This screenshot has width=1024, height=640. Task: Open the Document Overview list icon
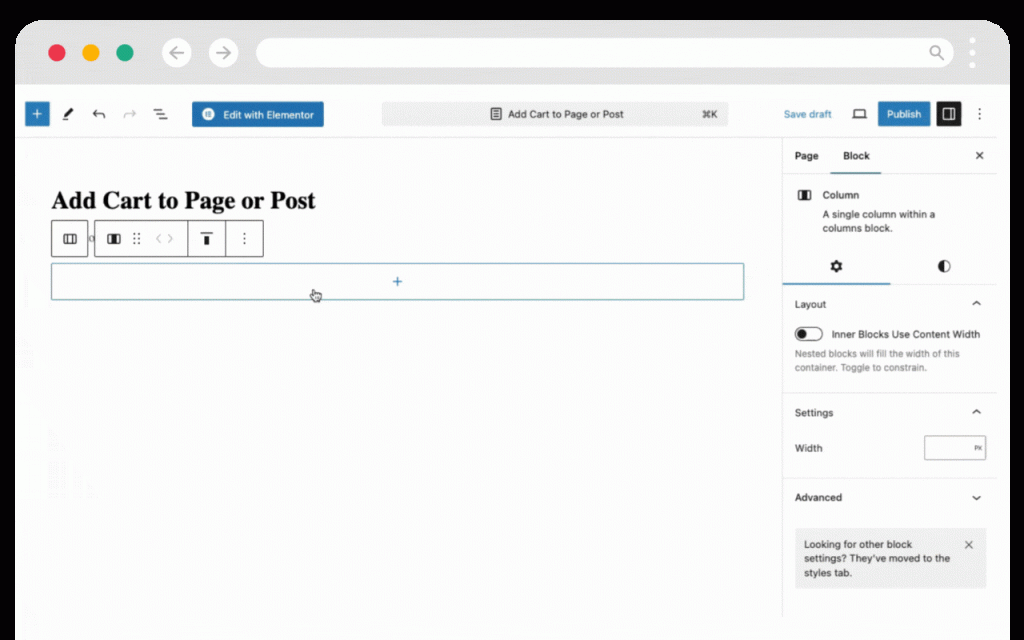point(160,114)
